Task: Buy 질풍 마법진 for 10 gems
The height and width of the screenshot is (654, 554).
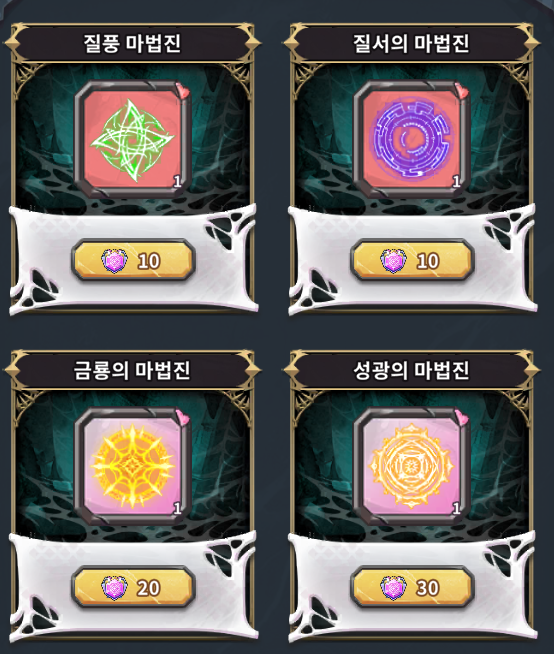Action: point(133,261)
